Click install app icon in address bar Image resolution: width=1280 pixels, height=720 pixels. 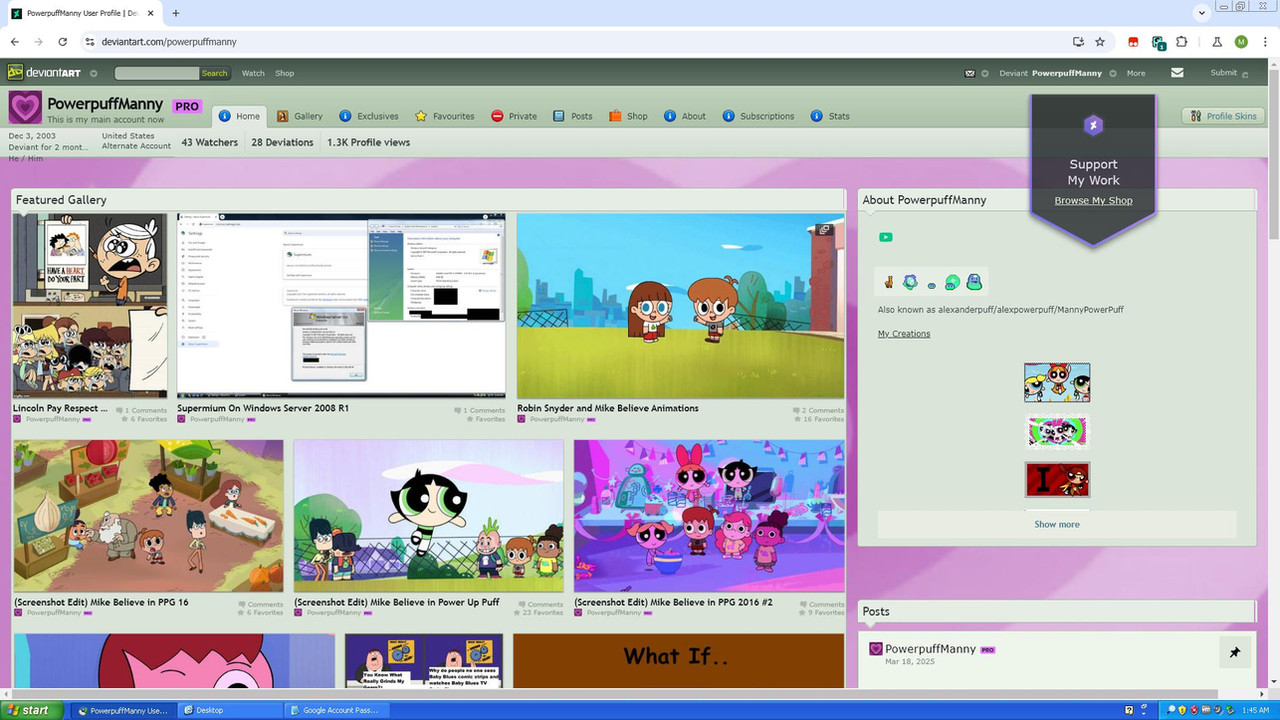point(1078,42)
